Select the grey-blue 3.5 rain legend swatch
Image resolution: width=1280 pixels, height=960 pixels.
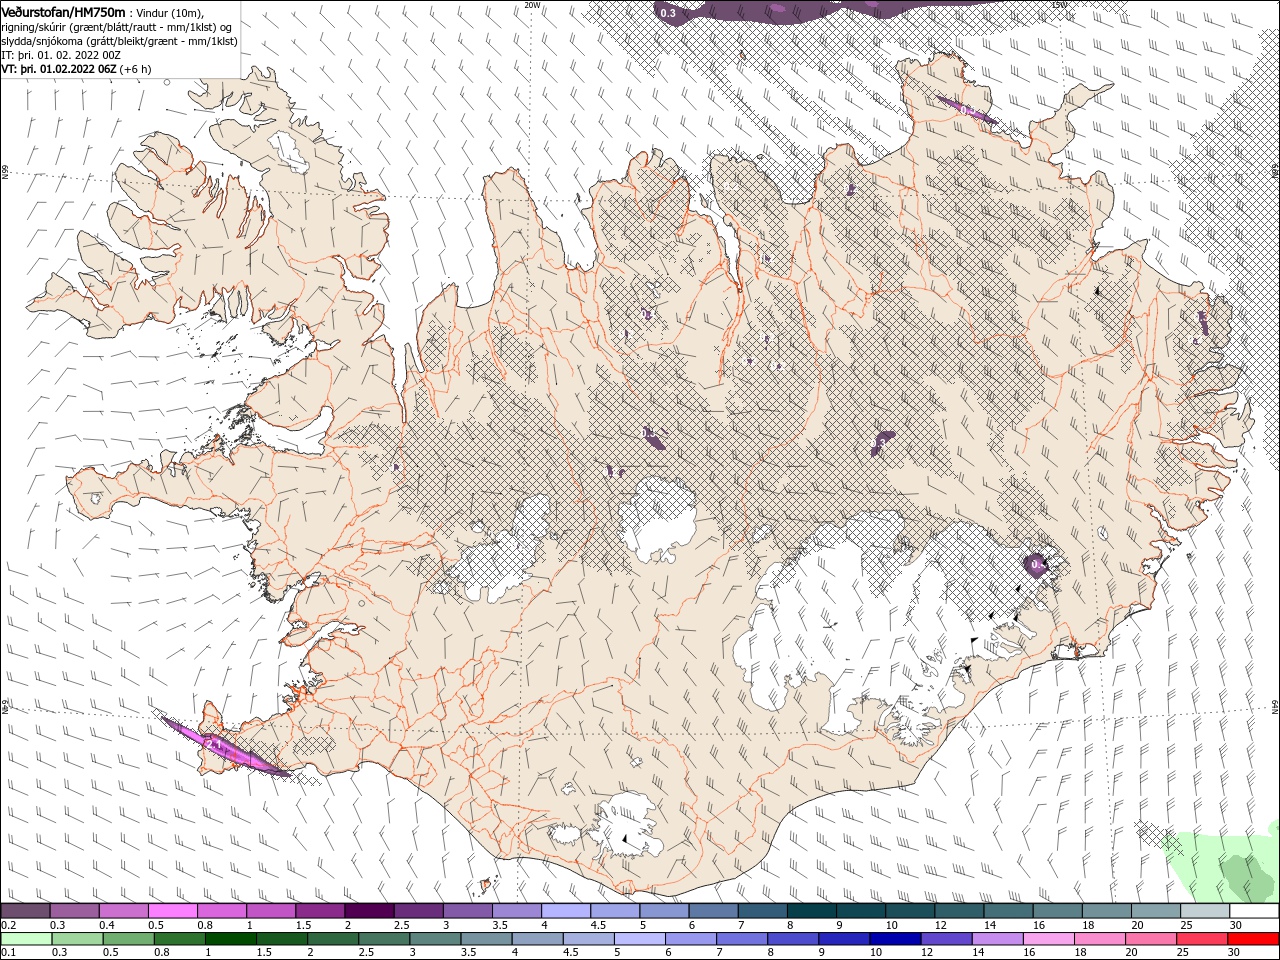click(485, 939)
